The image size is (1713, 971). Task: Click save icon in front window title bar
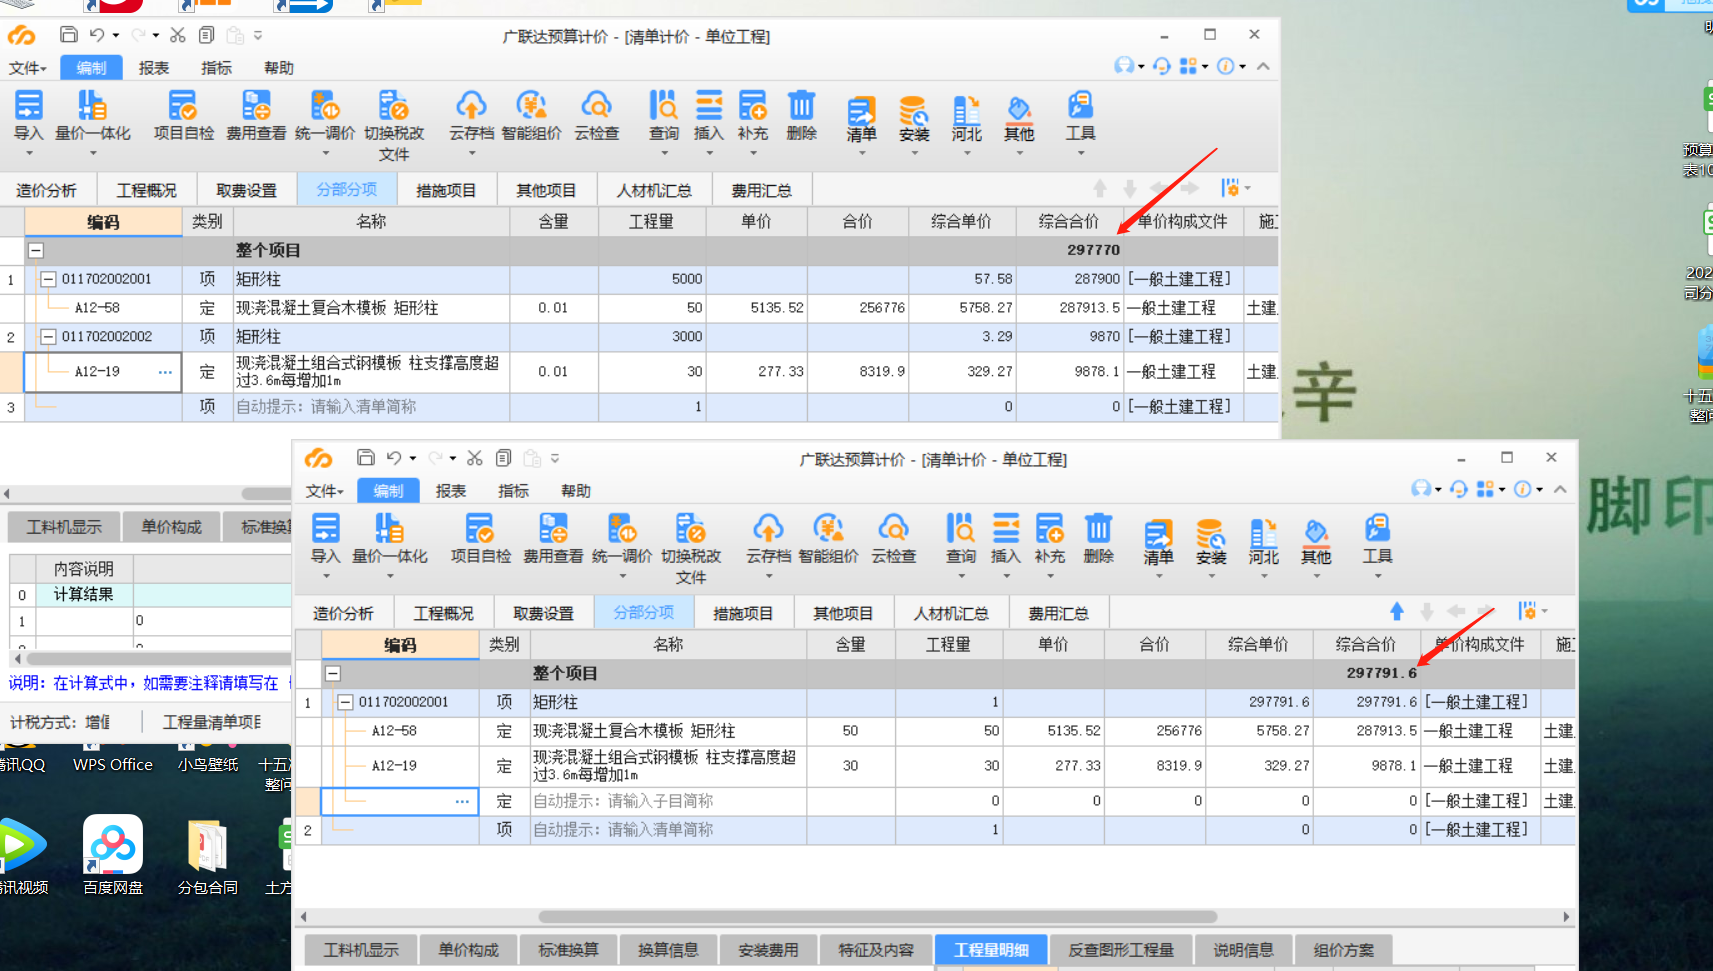(366, 458)
